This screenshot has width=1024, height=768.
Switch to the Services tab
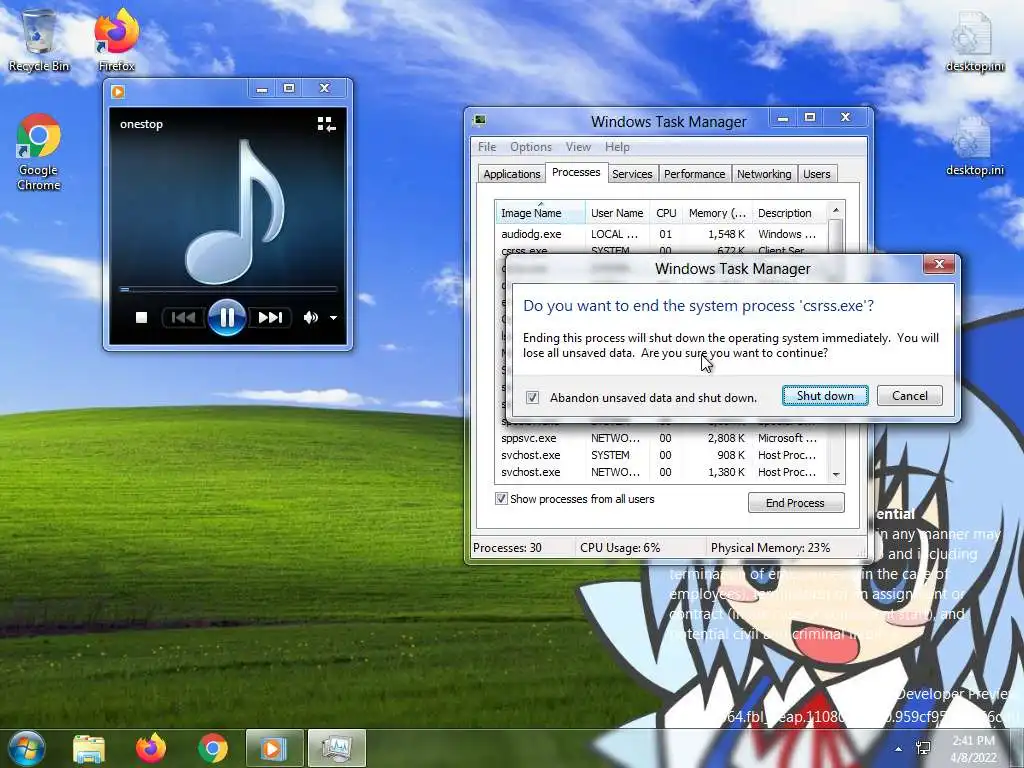(x=632, y=174)
